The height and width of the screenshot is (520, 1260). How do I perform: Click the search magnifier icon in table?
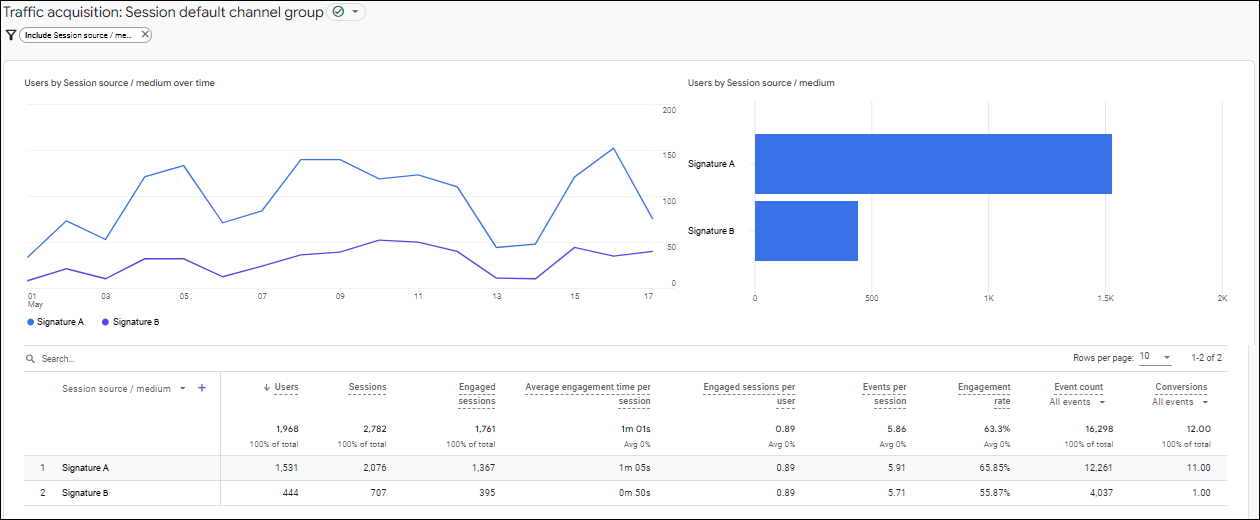point(31,358)
